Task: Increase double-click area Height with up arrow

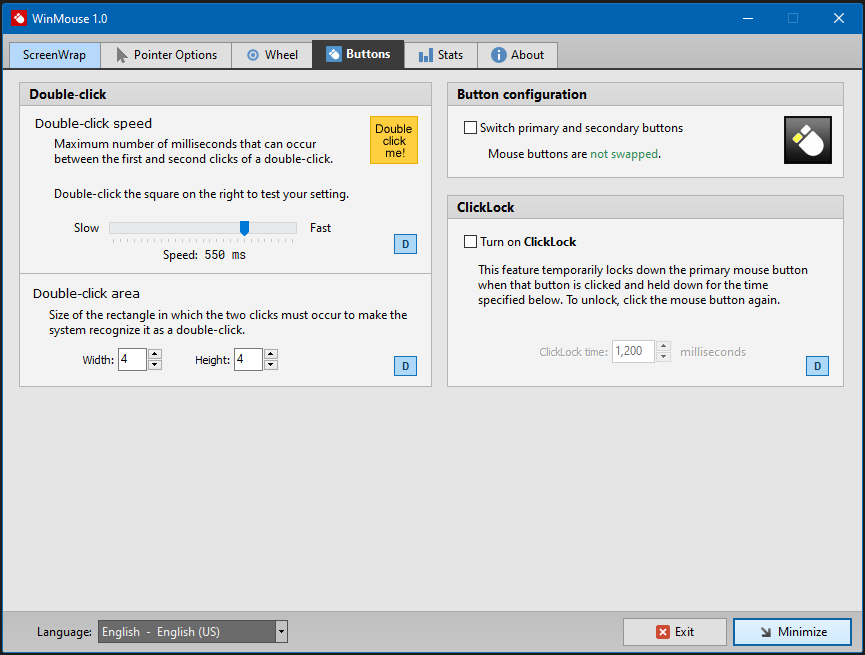Action: click(x=271, y=354)
